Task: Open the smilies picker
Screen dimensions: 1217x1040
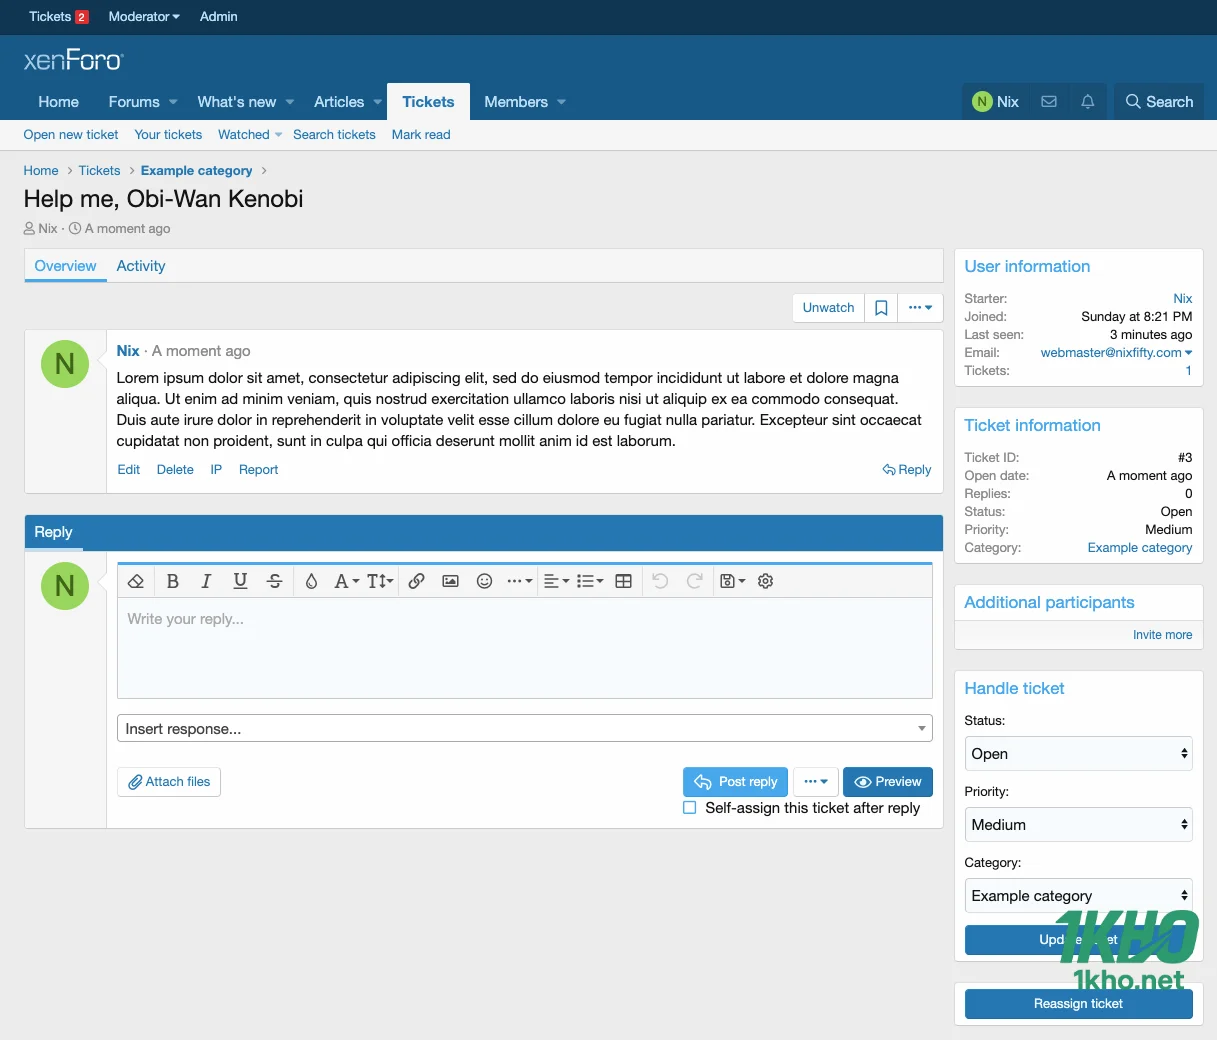Action: 484,580
